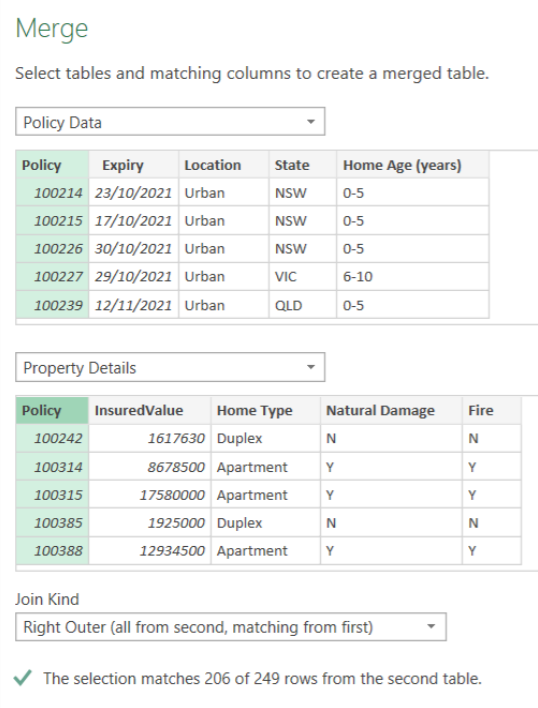Select the State column header

coord(303,165)
